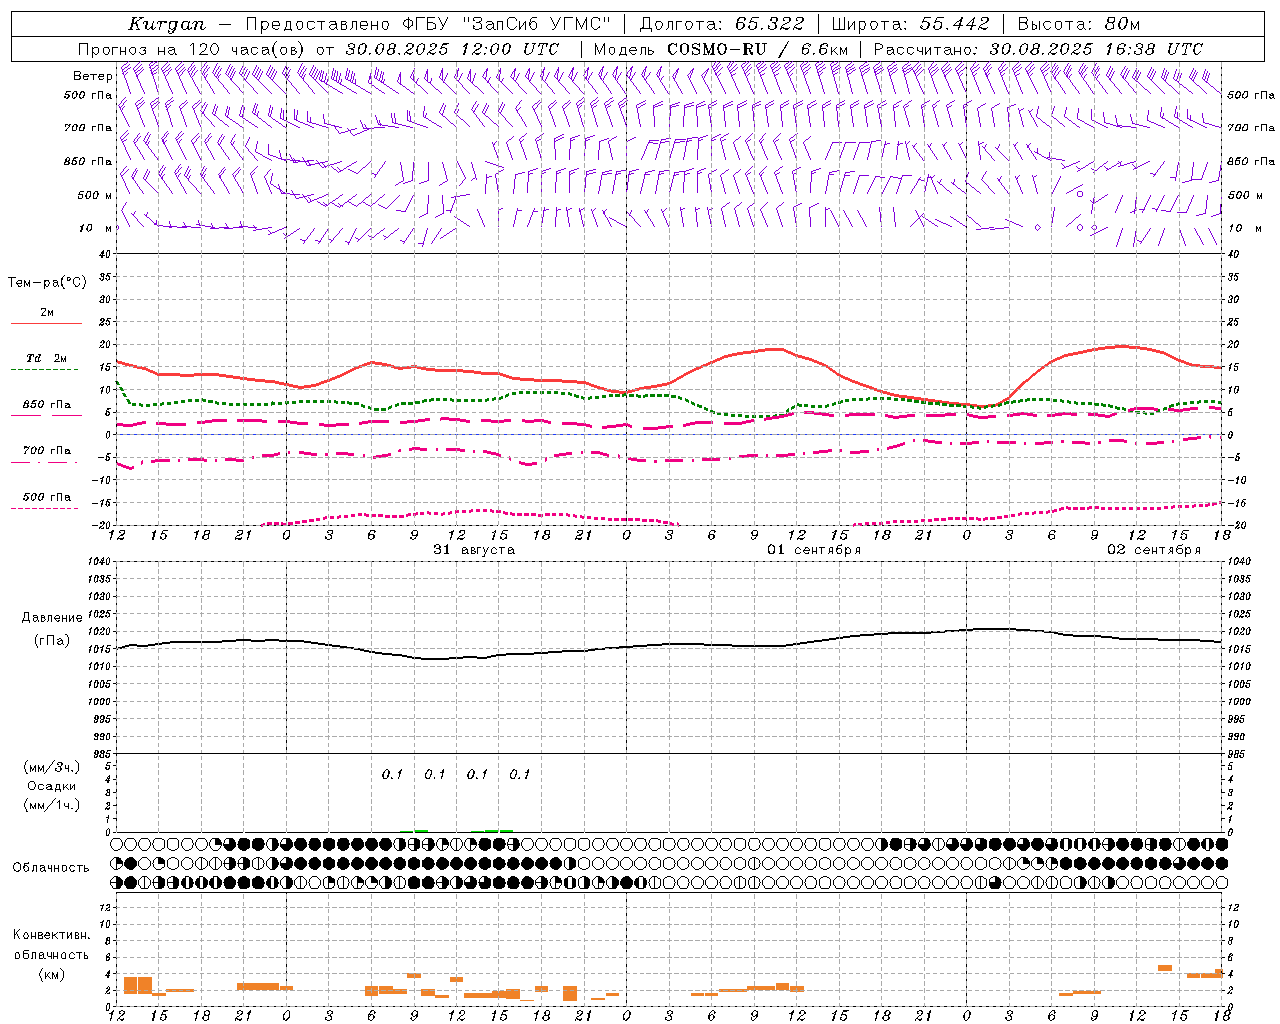Click the "Облачность" cloud cover label
Image resolution: width=1280 pixels, height=1024 pixels.
(x=51, y=868)
